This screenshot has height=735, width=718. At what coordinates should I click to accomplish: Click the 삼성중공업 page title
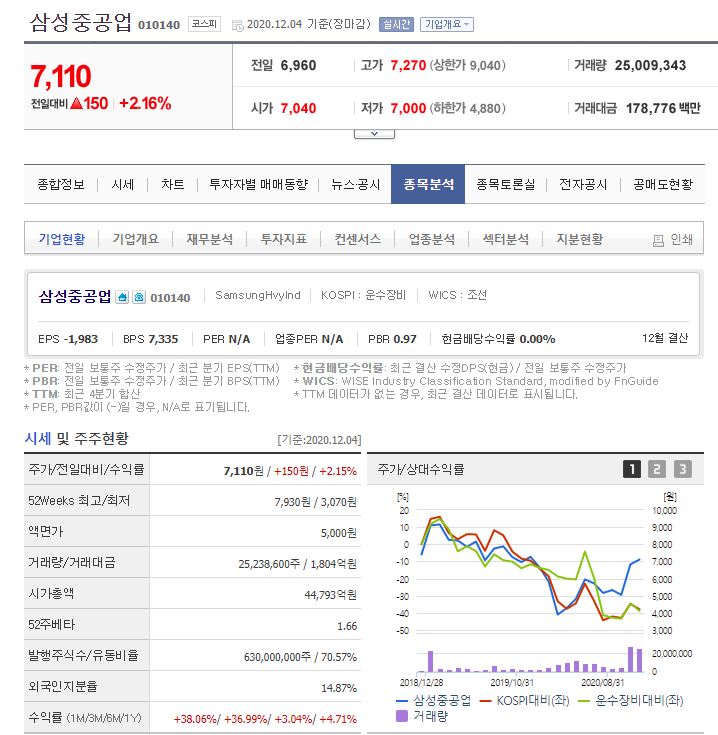(81, 22)
